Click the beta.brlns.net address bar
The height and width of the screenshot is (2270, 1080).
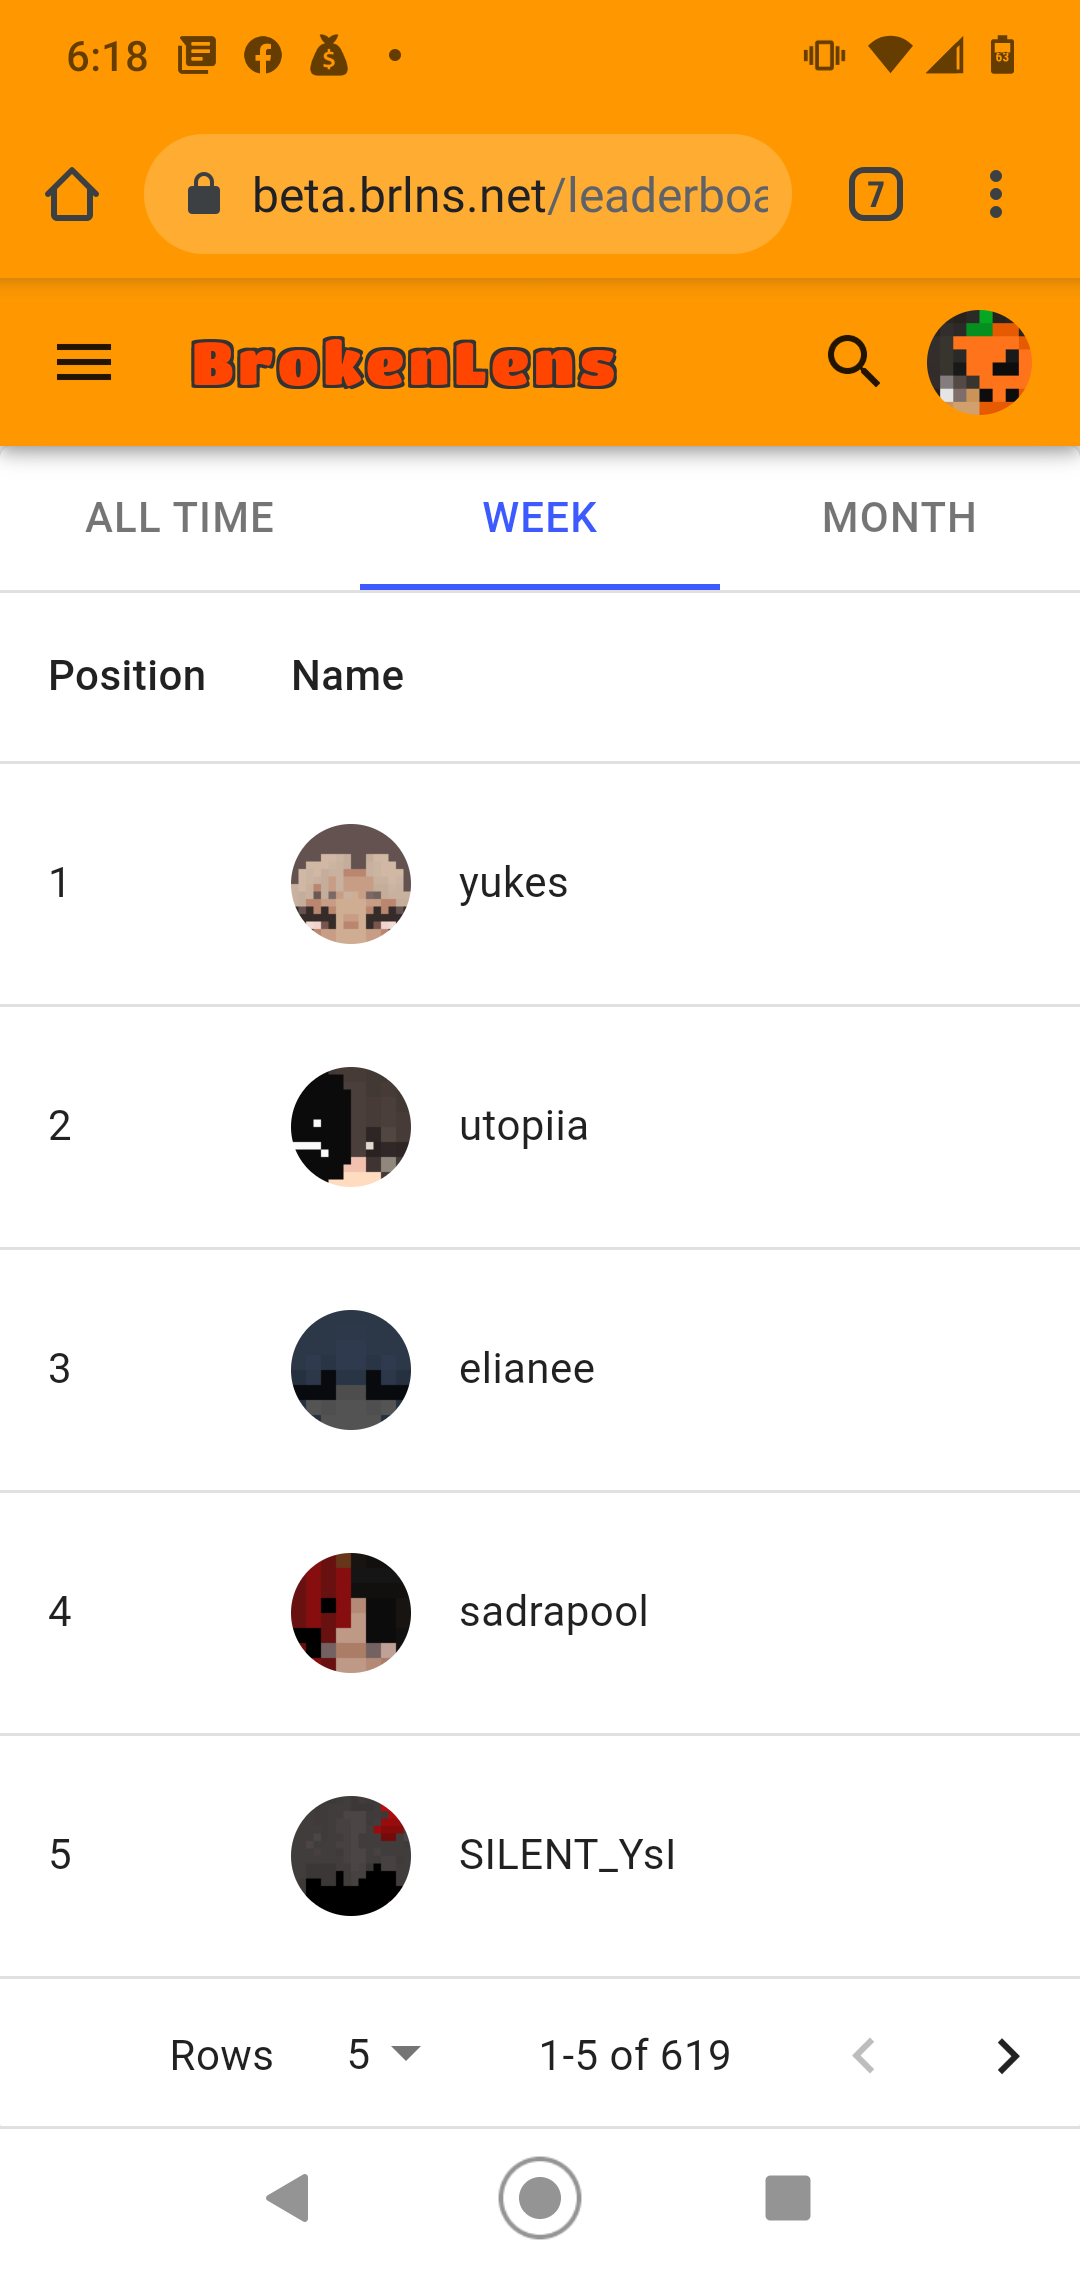pyautogui.click(x=468, y=194)
